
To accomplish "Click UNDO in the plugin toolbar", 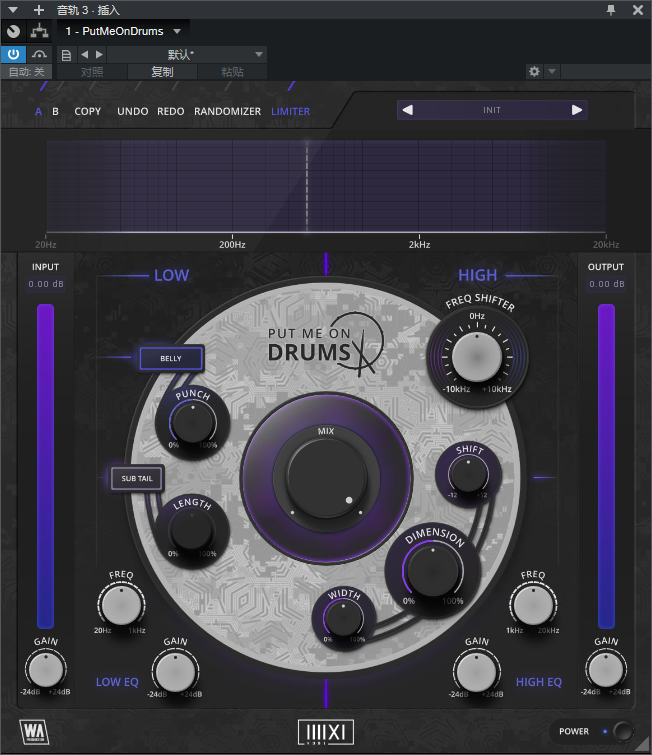I will click(132, 111).
